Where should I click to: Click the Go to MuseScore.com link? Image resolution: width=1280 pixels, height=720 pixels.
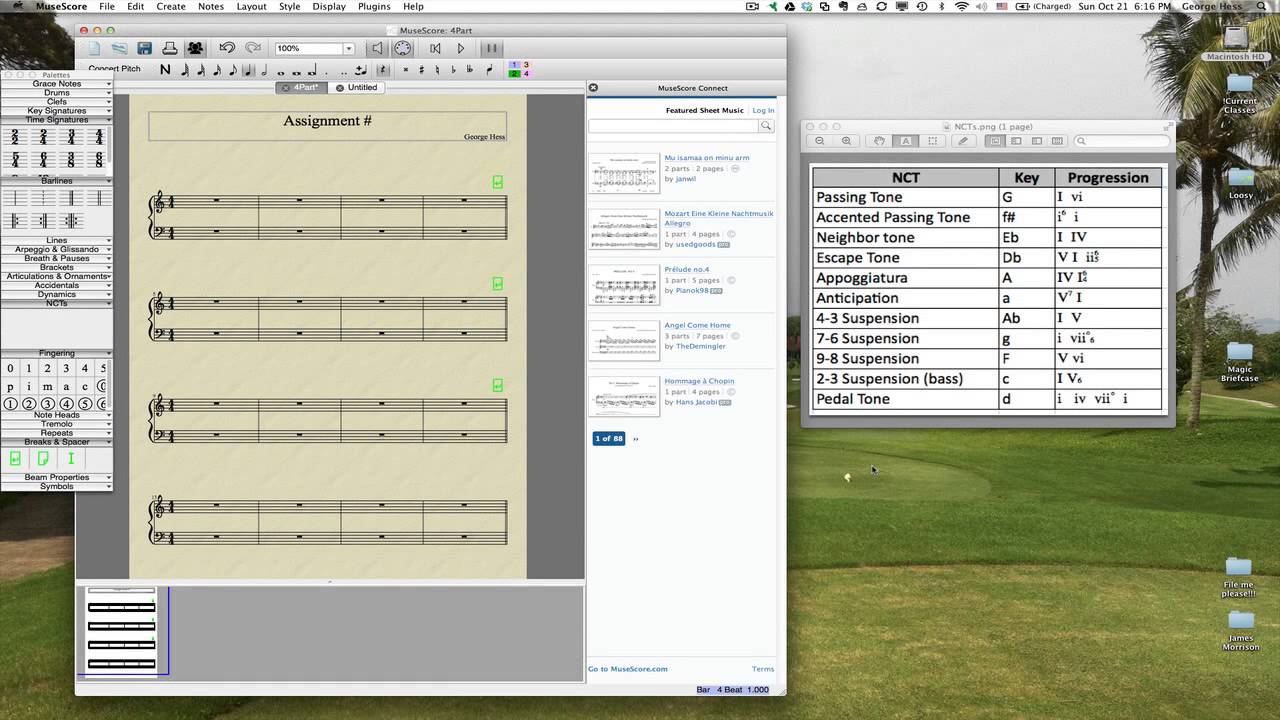[x=628, y=669]
